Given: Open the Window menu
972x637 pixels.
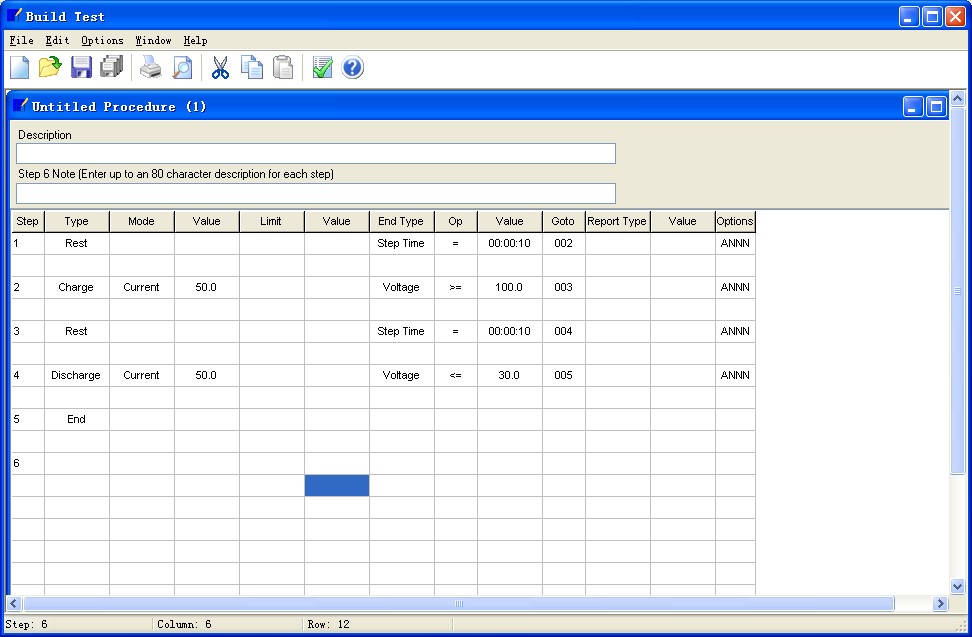Looking at the screenshot, I should [x=153, y=41].
